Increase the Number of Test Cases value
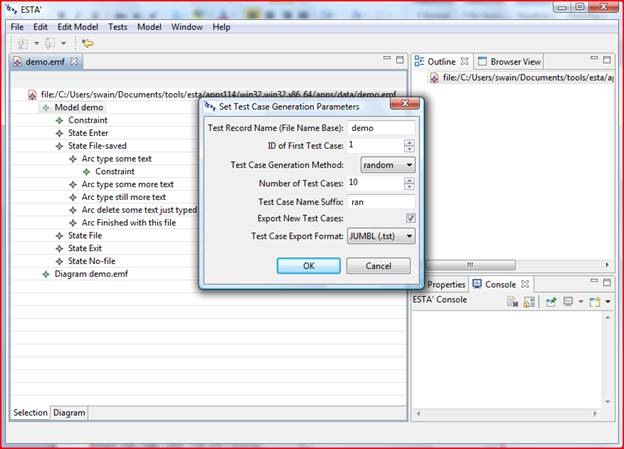Screen dimensions: 624x449 (x=410, y=179)
